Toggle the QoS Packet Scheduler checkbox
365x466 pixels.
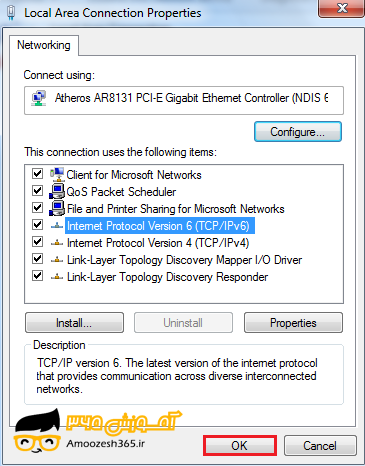[x=37, y=191]
